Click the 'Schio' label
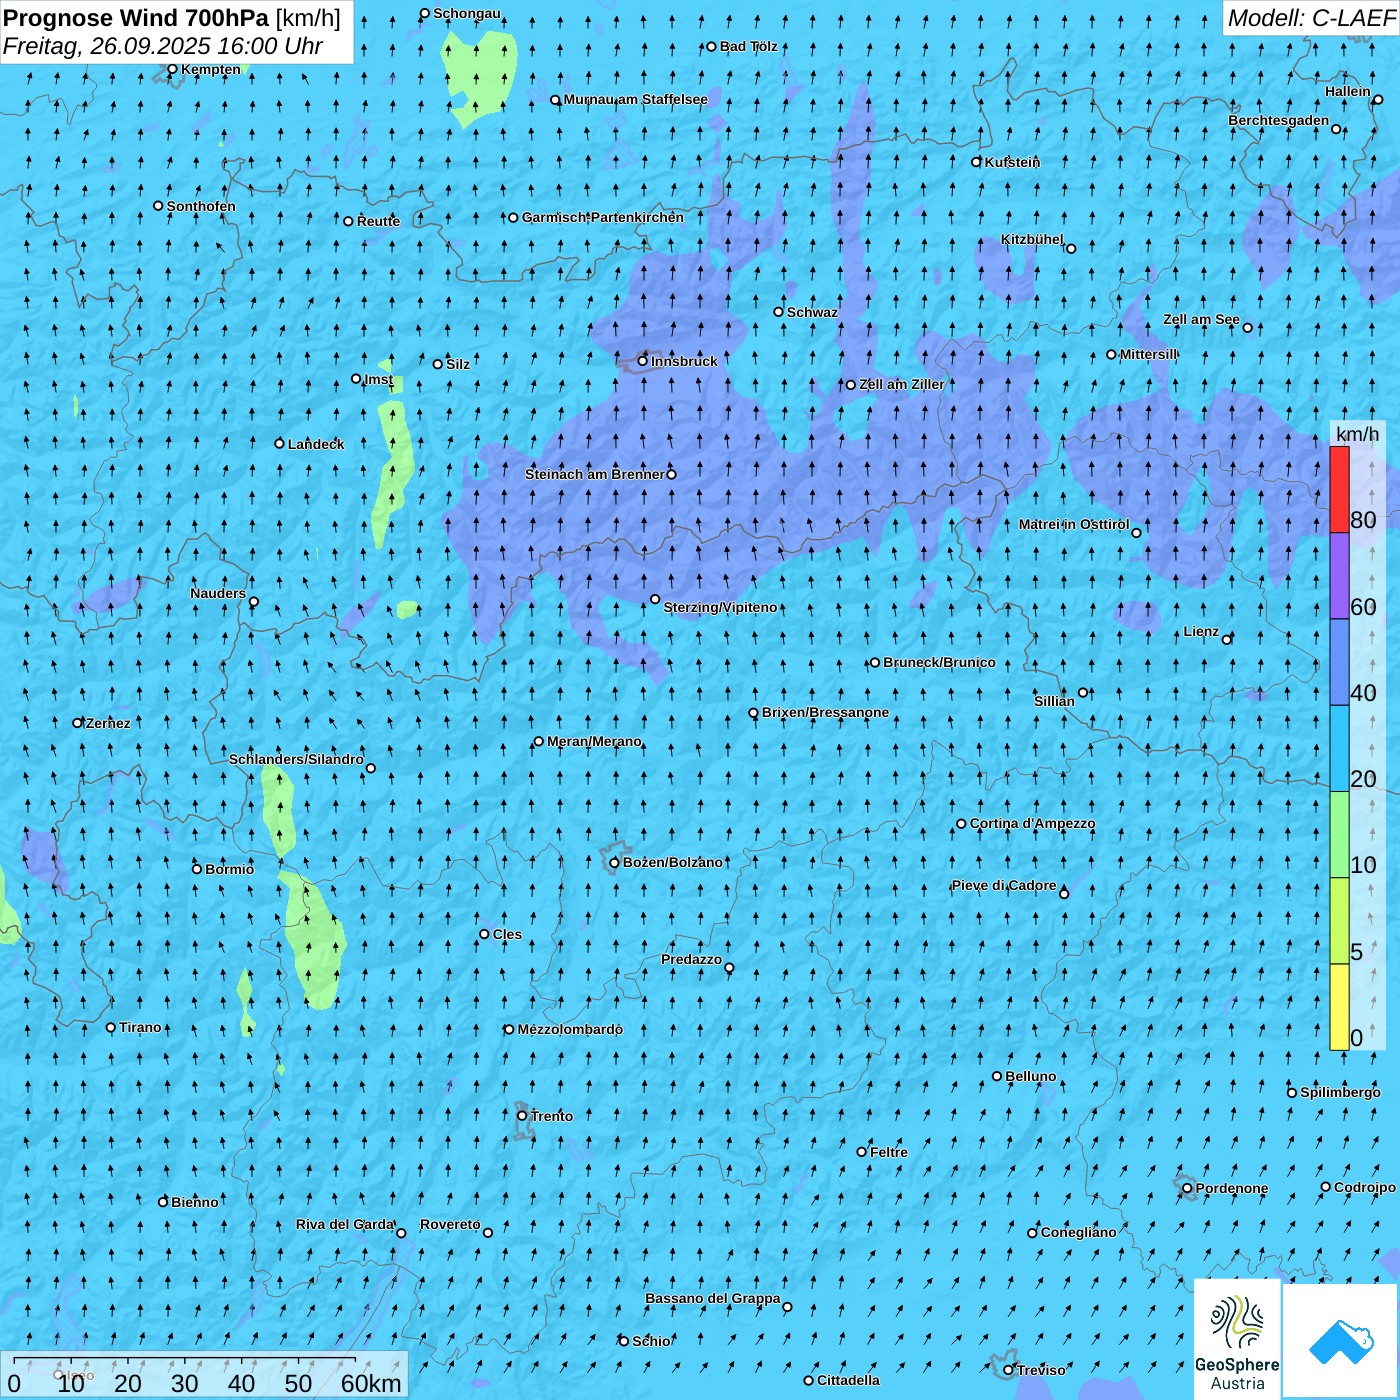 pos(651,1341)
